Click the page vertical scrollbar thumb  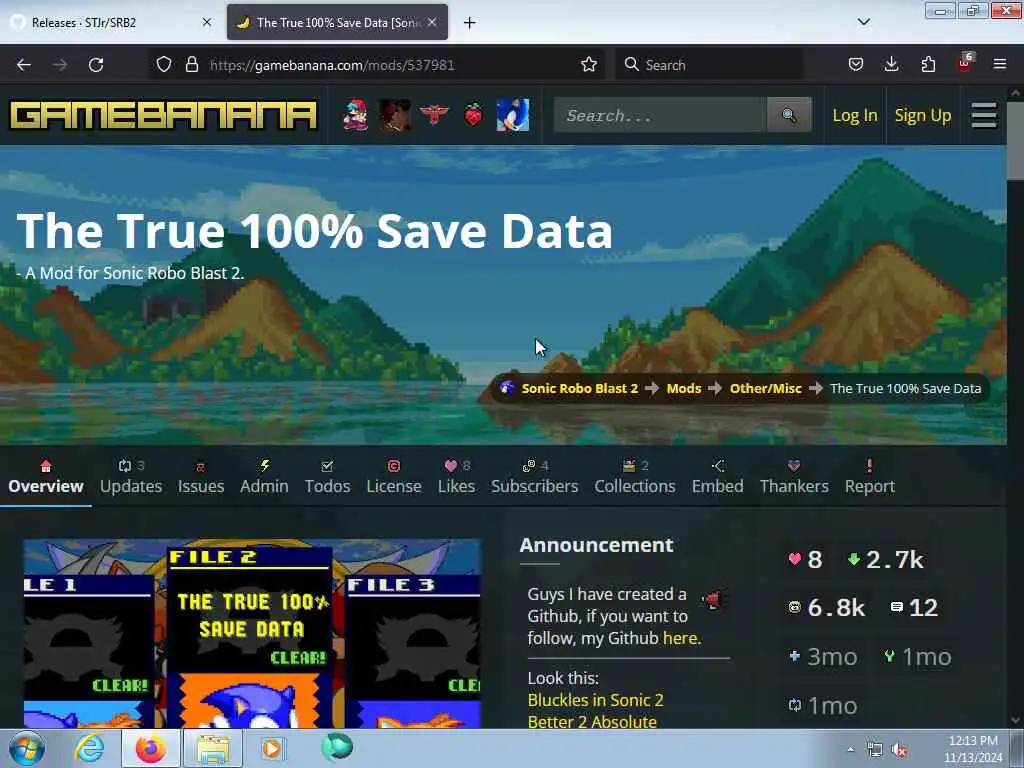pyautogui.click(x=1015, y=140)
